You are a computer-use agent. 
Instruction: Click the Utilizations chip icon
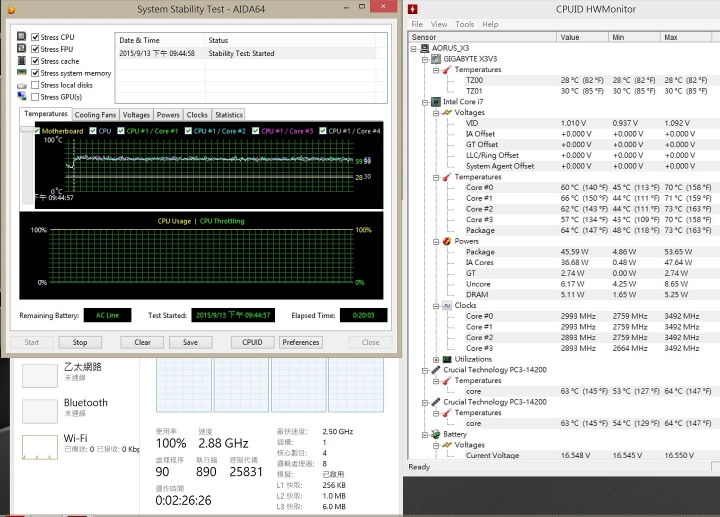click(447, 359)
